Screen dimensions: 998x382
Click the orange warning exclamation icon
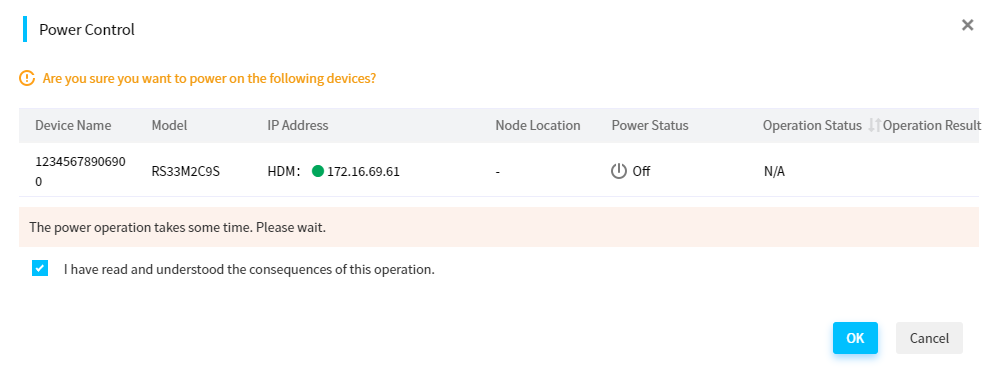(27, 79)
